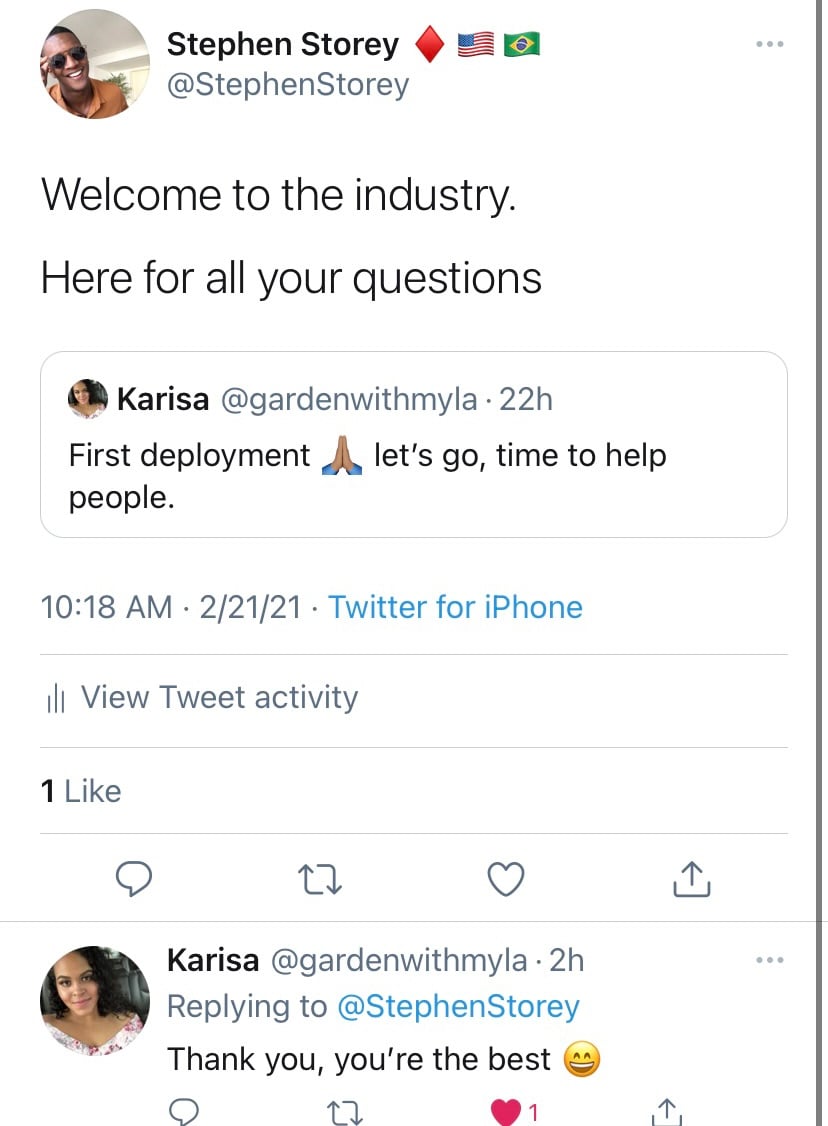Open more options for Karisa's reply
This screenshot has width=828, height=1126.
(769, 961)
